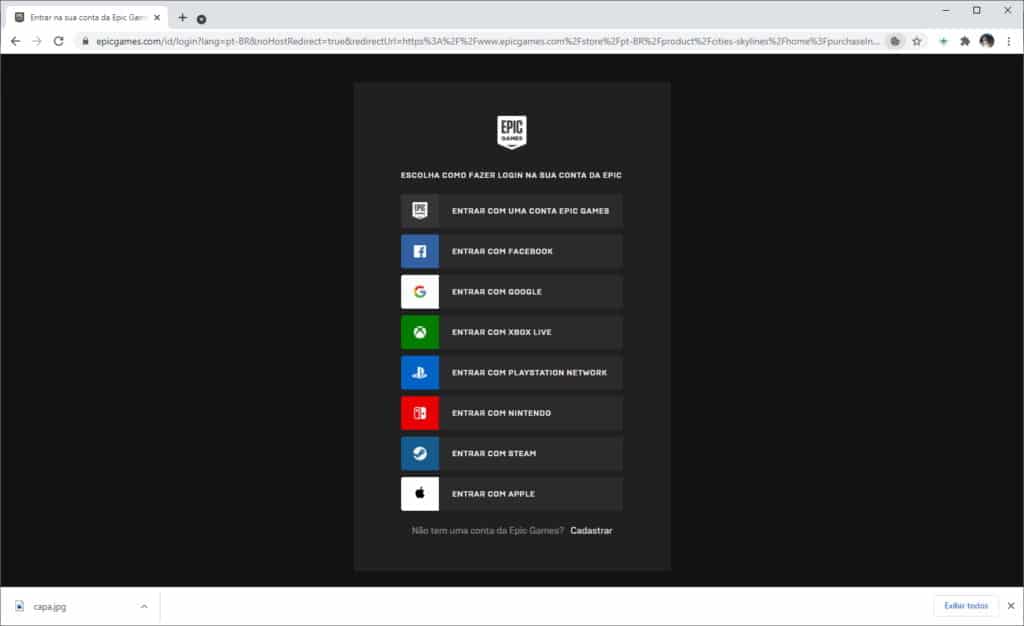Click the Epic Games shield login icon
The height and width of the screenshot is (626, 1024).
[x=420, y=211]
